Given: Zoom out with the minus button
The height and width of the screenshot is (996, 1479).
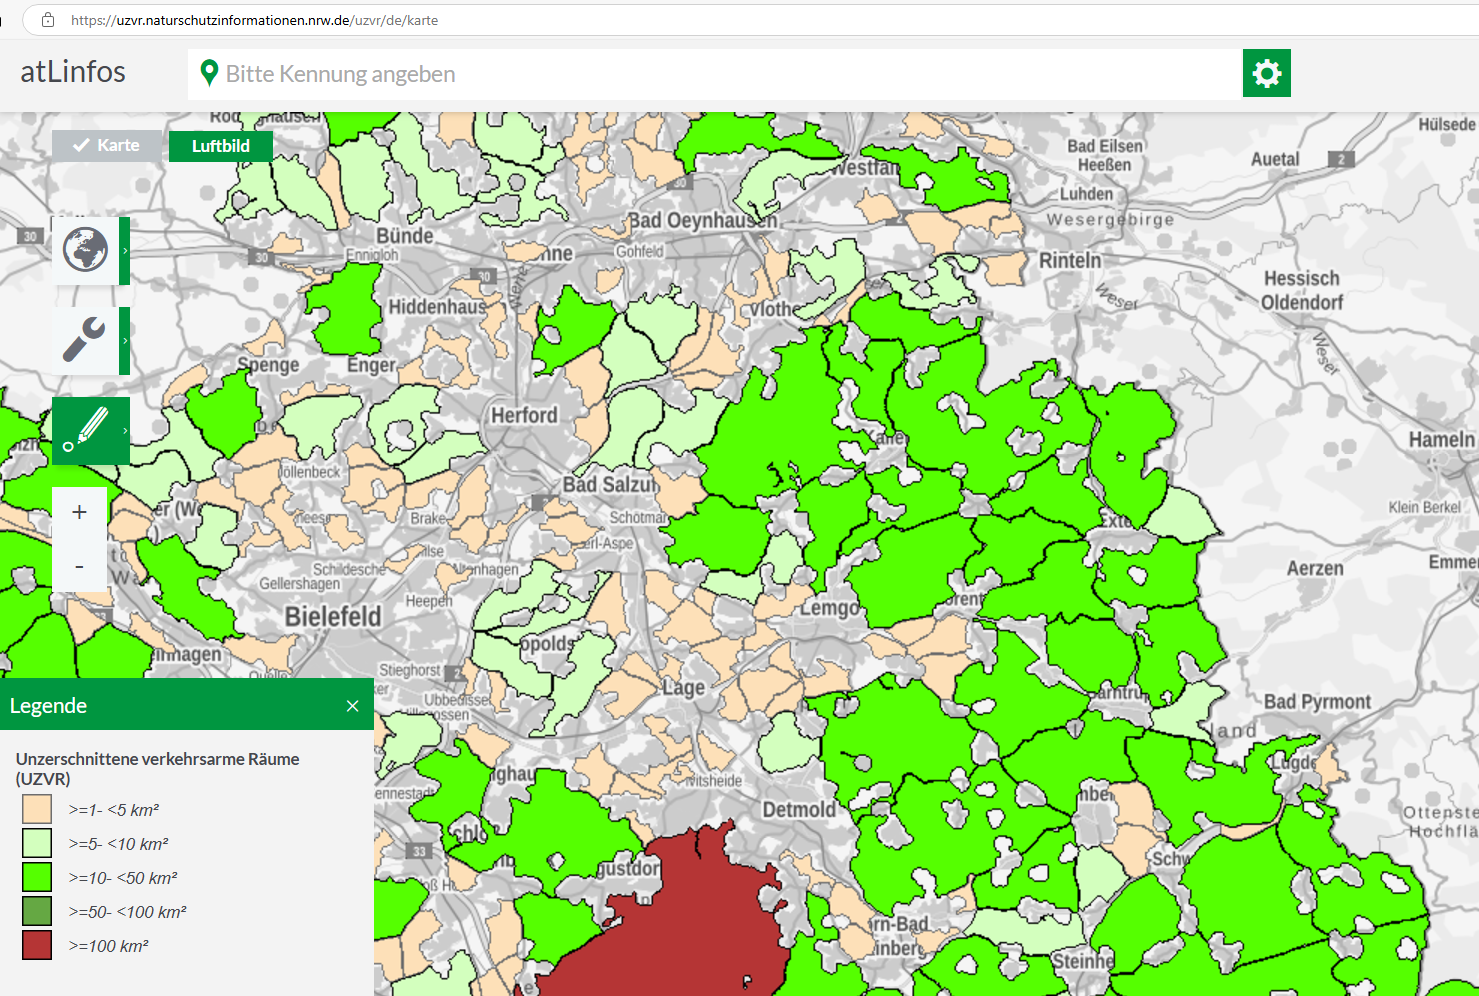Looking at the screenshot, I should pos(79,567).
